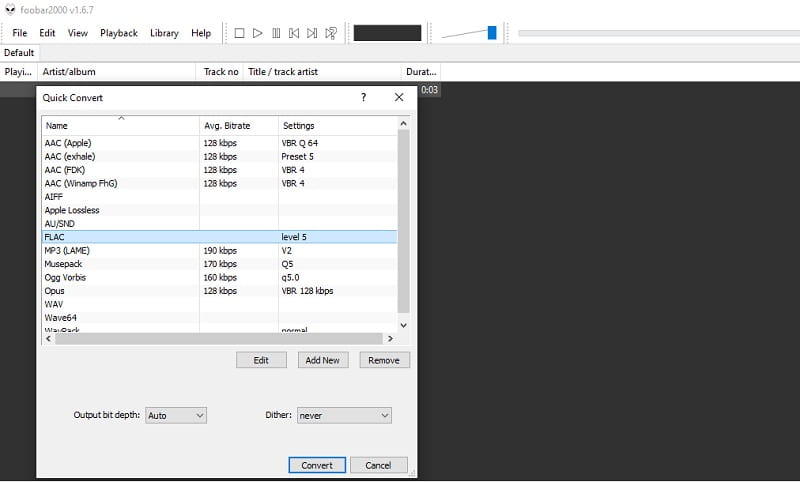Click the Remove button
The height and width of the screenshot is (482, 800).
pos(384,360)
